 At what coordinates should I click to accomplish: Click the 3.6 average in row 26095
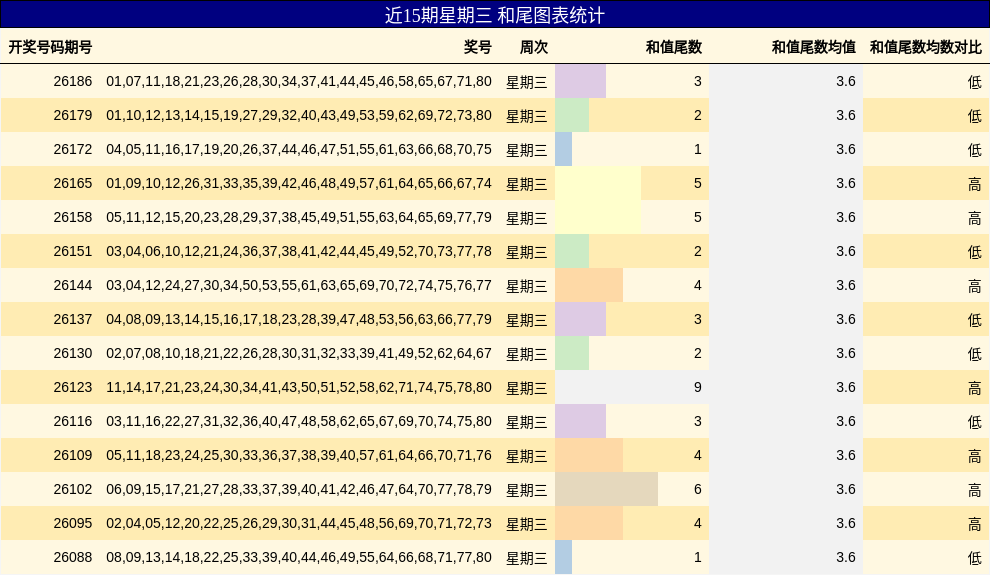[x=846, y=525]
